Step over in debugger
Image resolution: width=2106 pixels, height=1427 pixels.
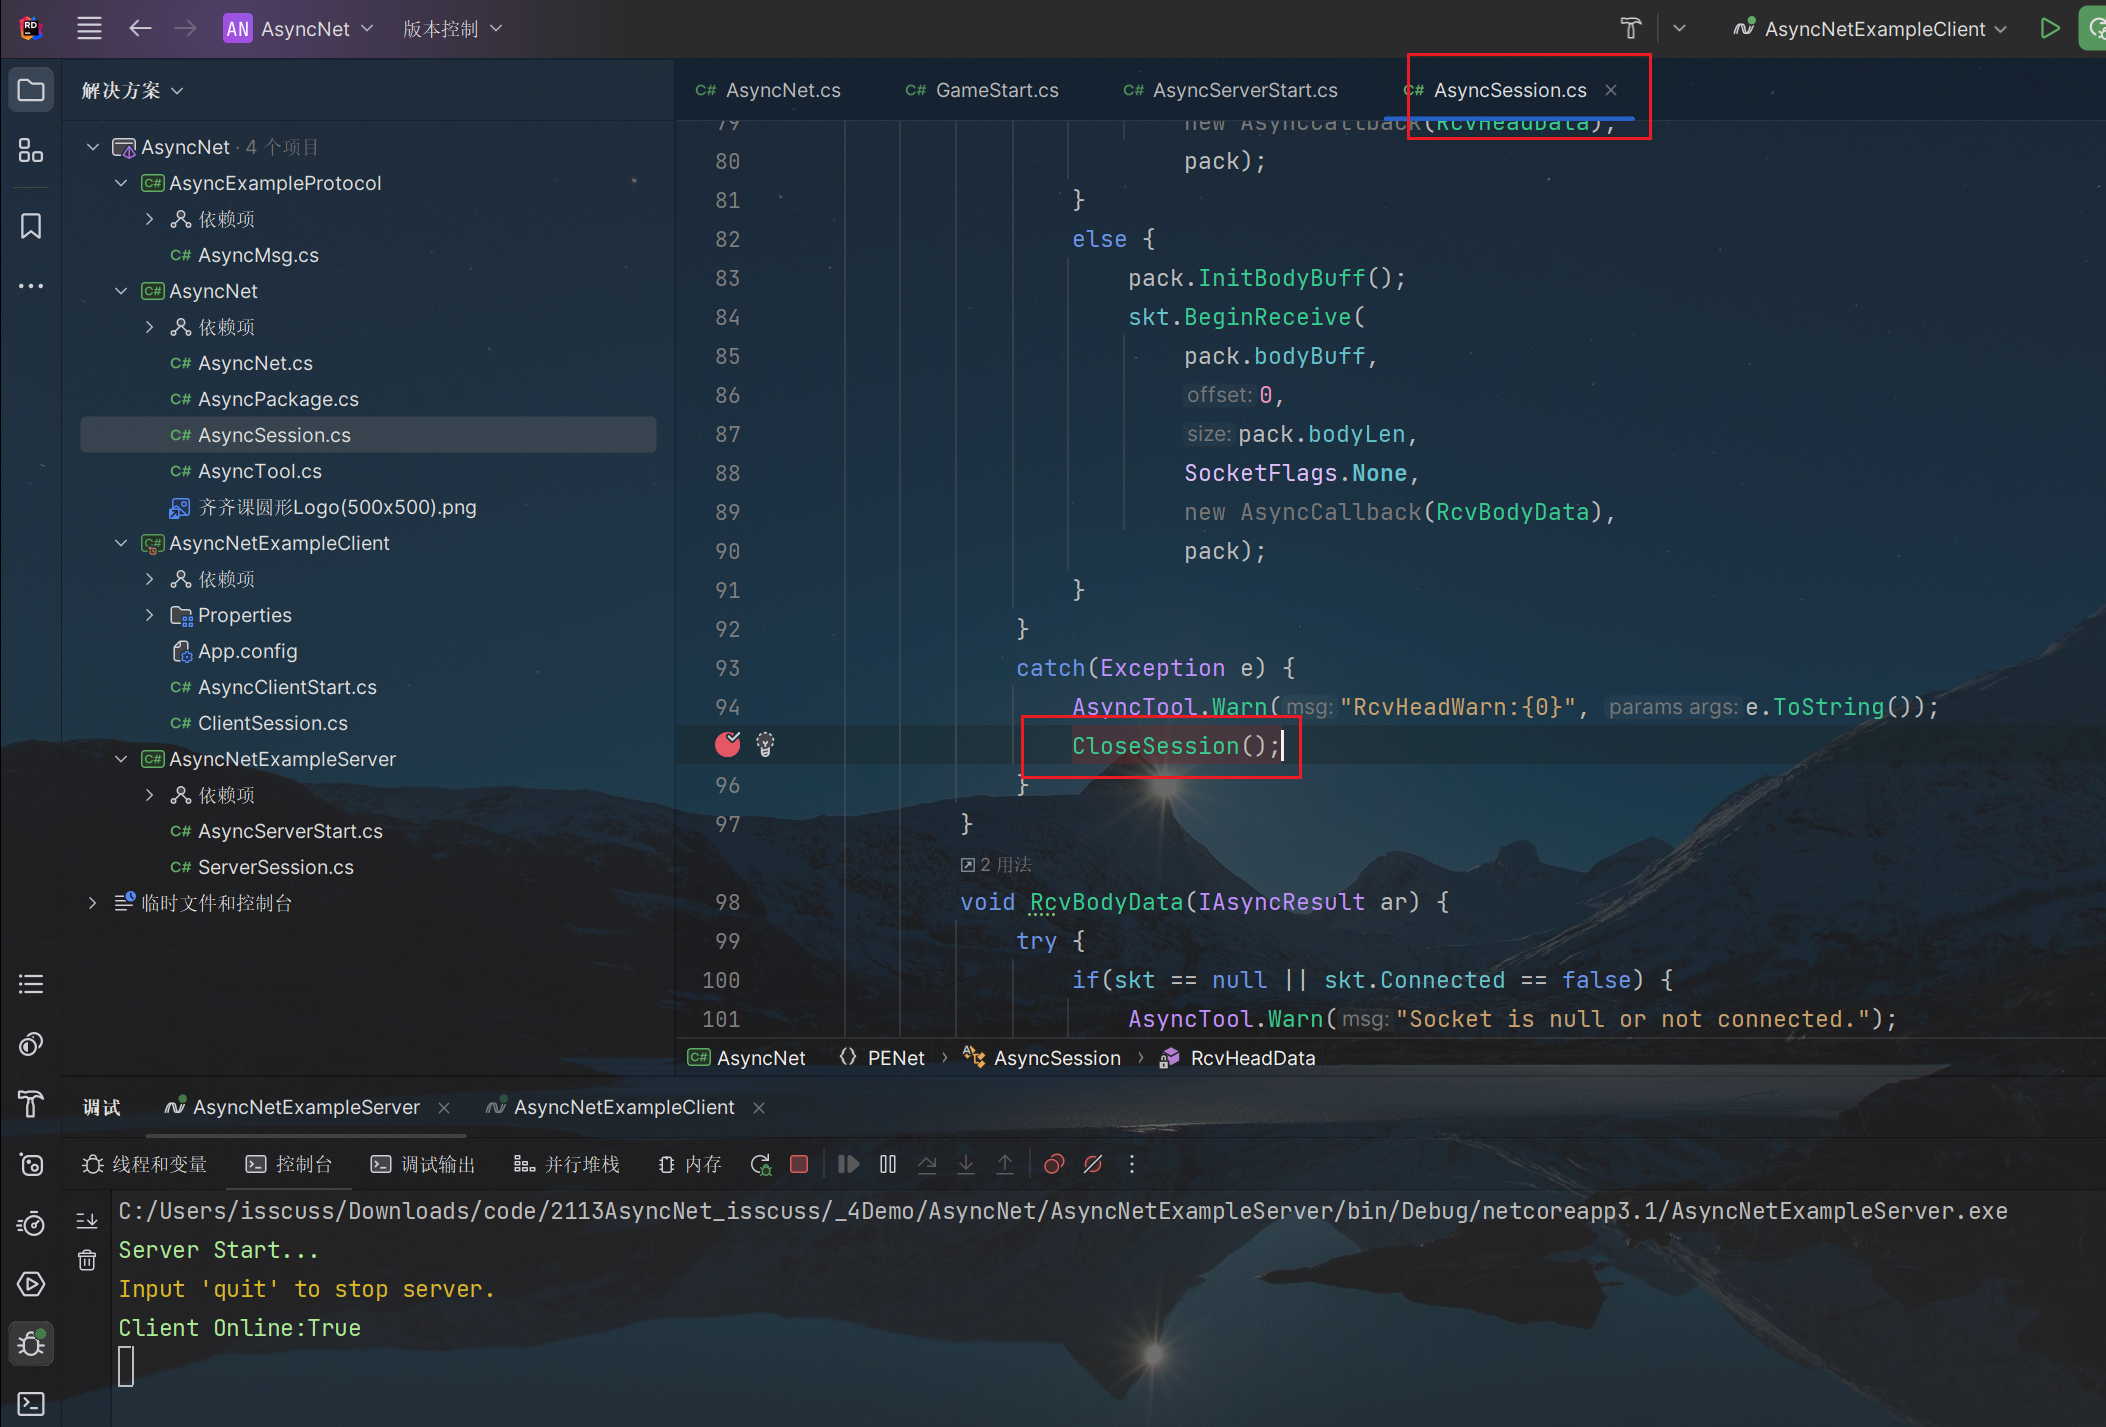click(x=927, y=1164)
